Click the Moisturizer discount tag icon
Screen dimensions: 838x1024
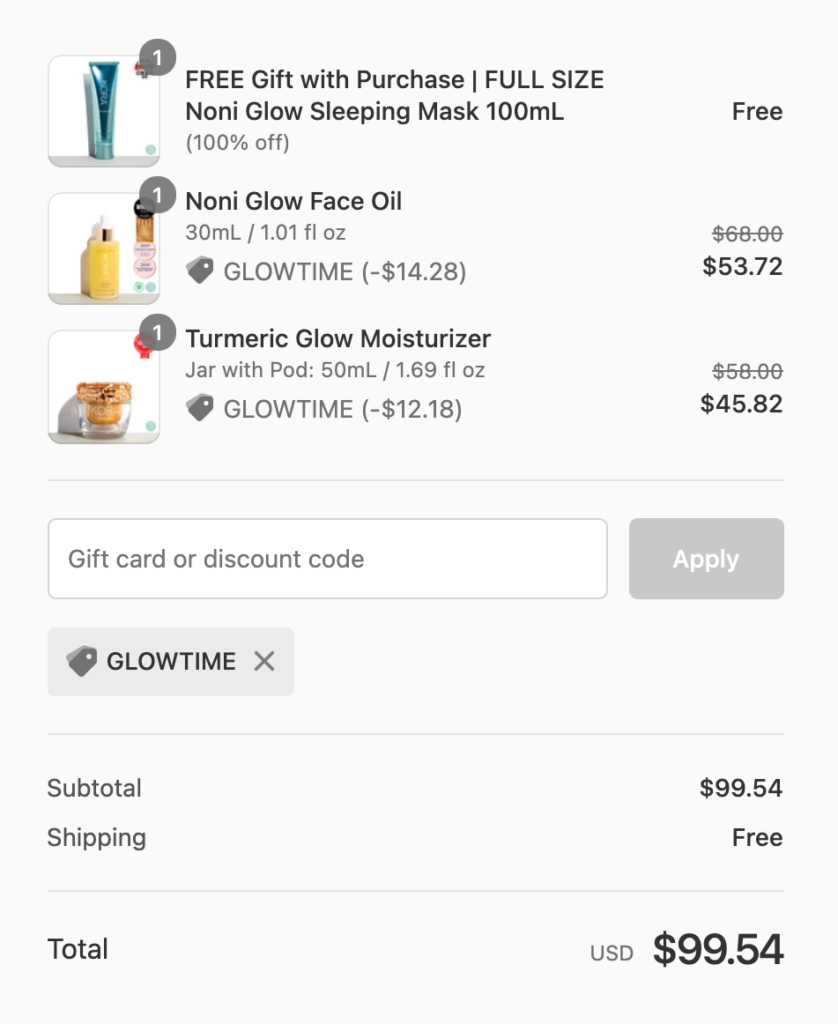click(200, 408)
